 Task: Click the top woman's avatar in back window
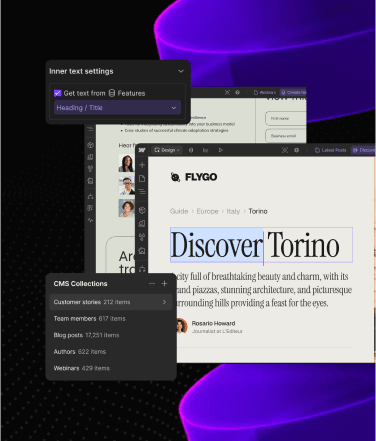tap(127, 163)
